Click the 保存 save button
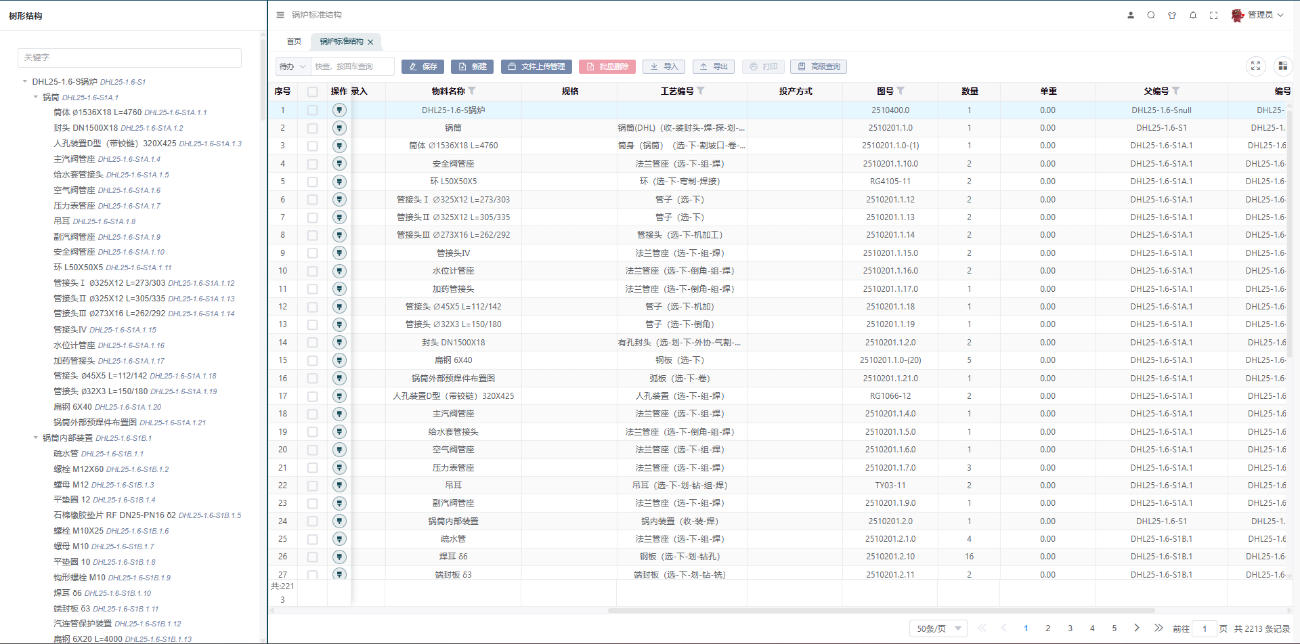The width and height of the screenshot is (1300, 644). coord(423,66)
